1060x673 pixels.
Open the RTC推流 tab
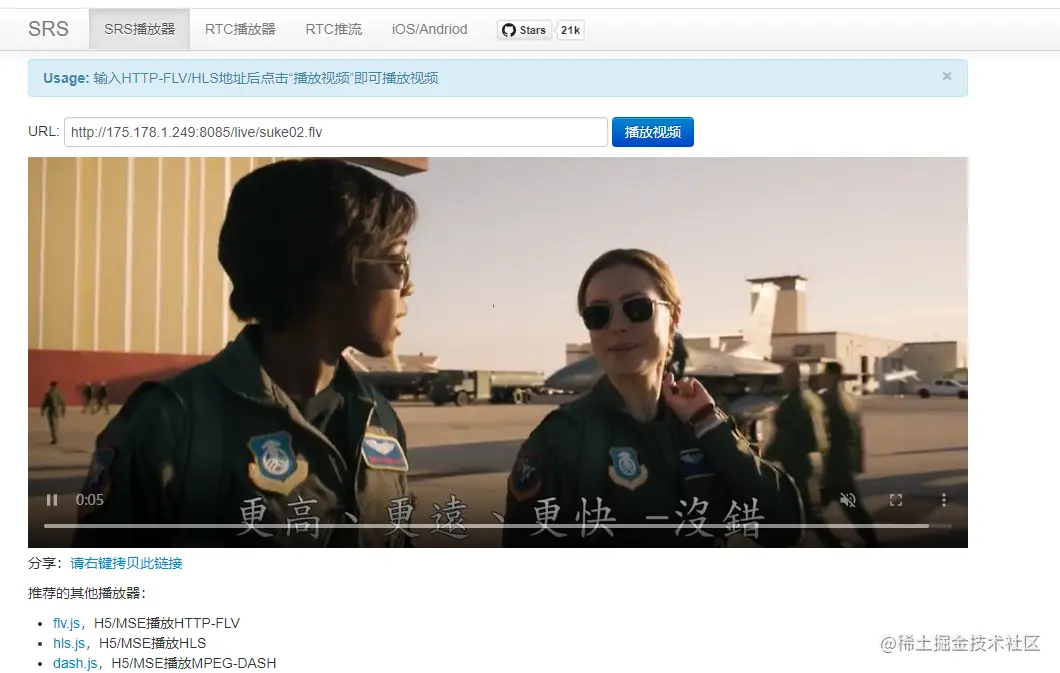333,29
